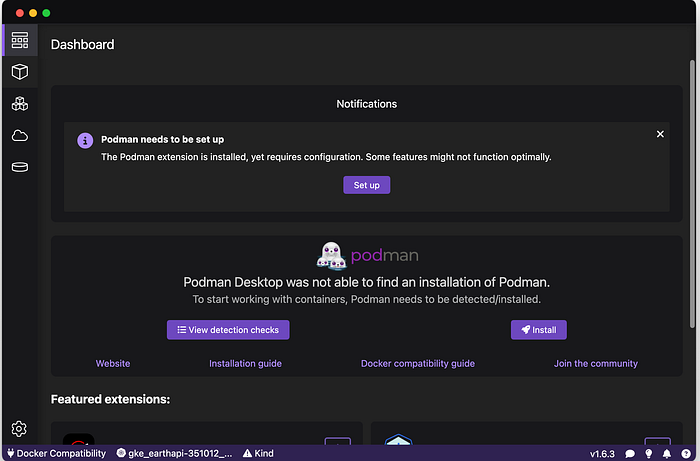700x461 pixels.
Task: Open the Installation guide link
Action: pos(245,363)
